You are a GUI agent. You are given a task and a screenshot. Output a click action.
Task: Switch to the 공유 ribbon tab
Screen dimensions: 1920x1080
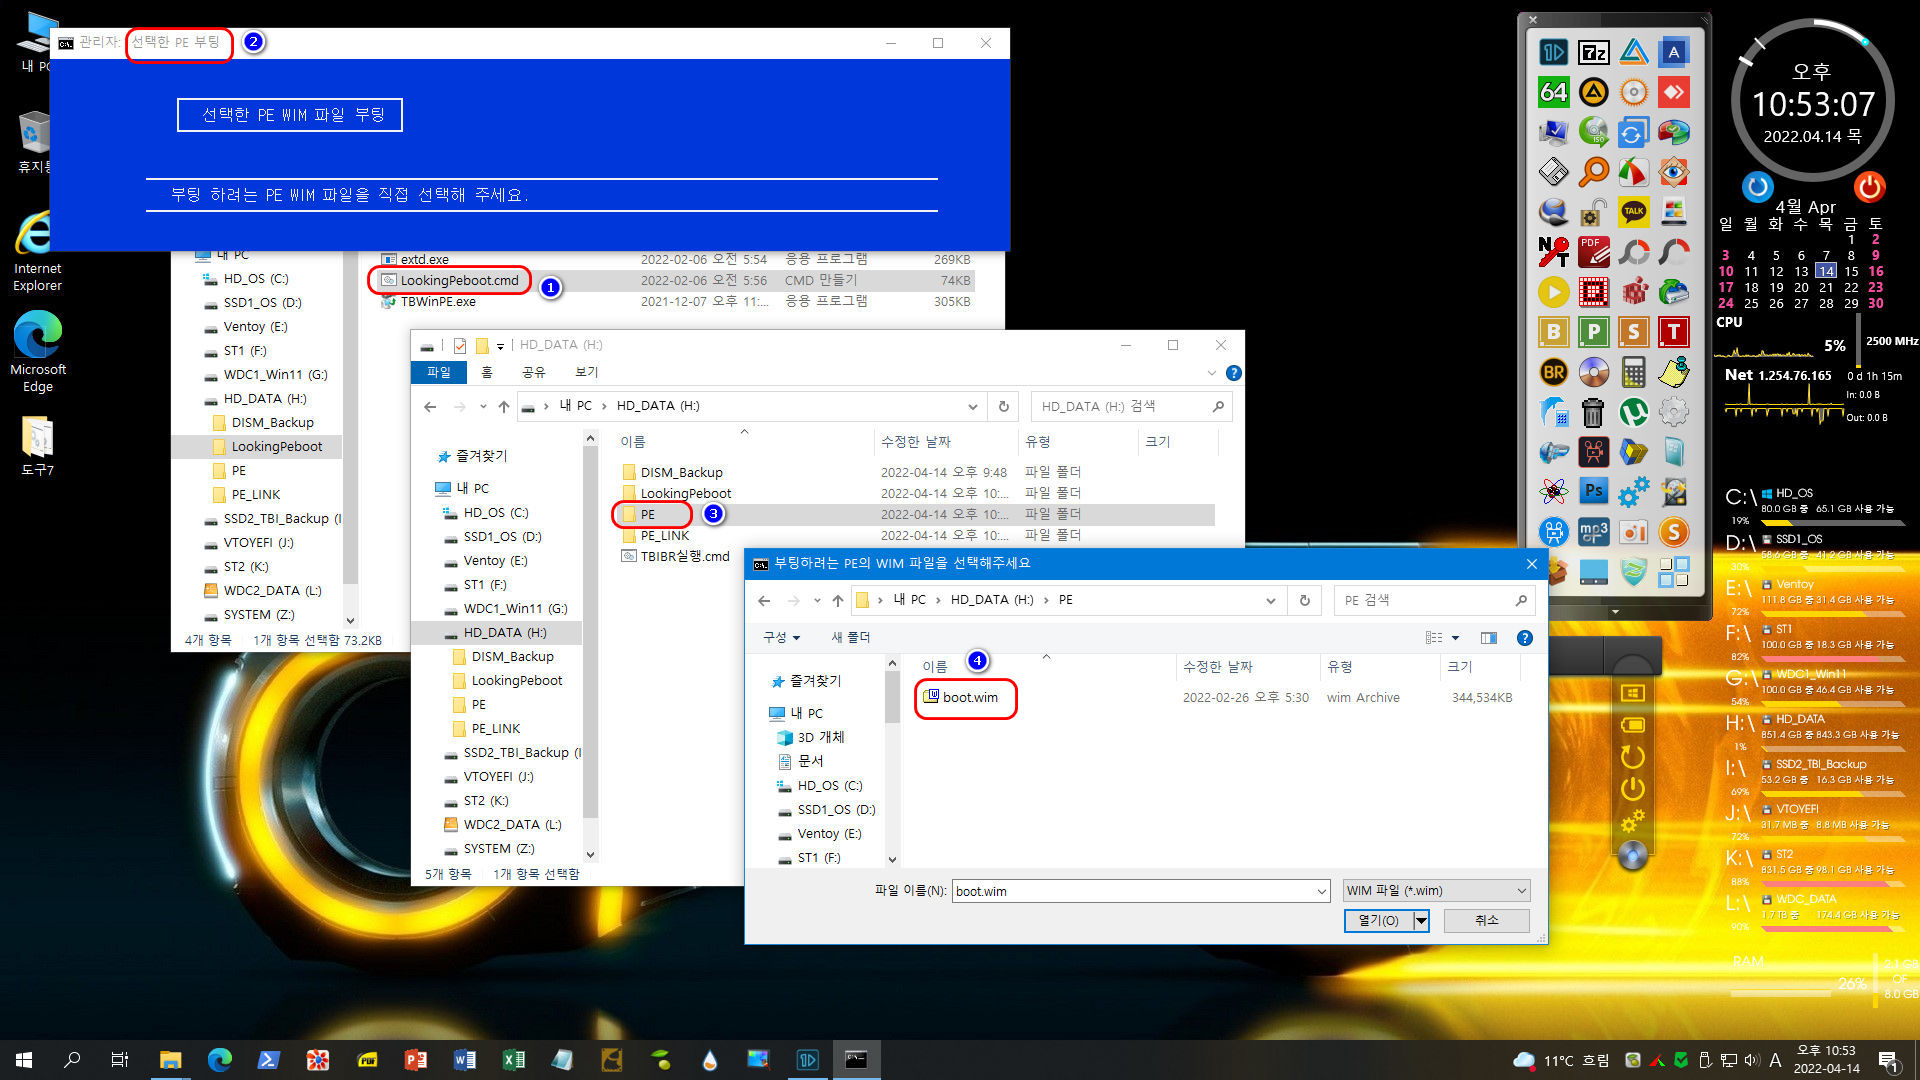point(533,372)
